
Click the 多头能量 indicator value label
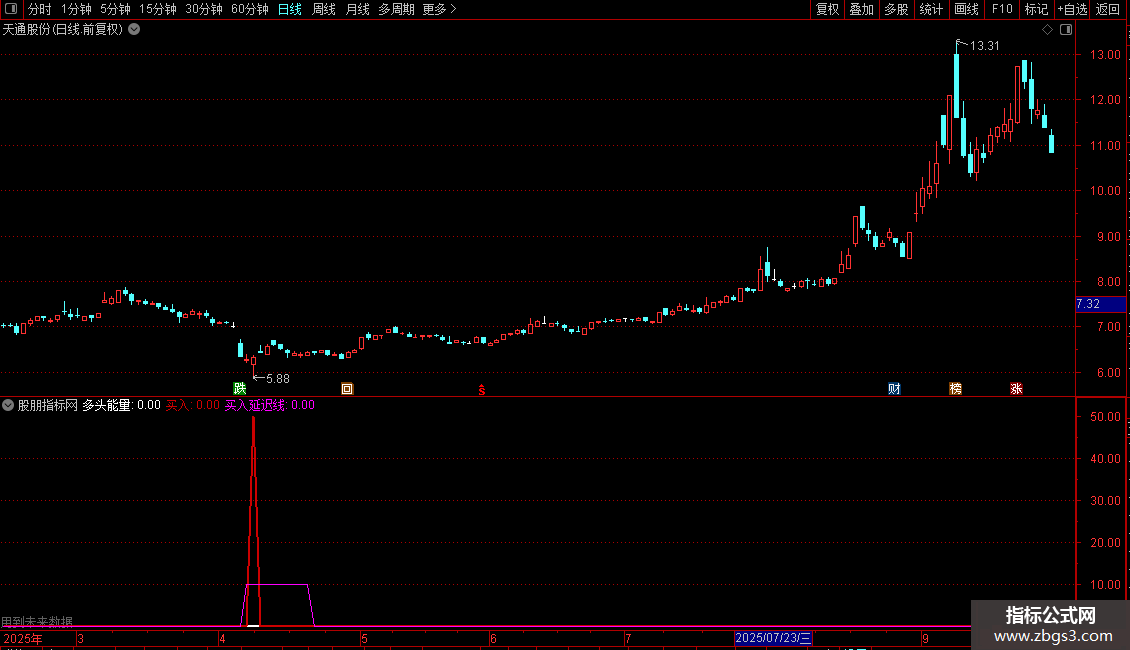[x=121, y=405]
